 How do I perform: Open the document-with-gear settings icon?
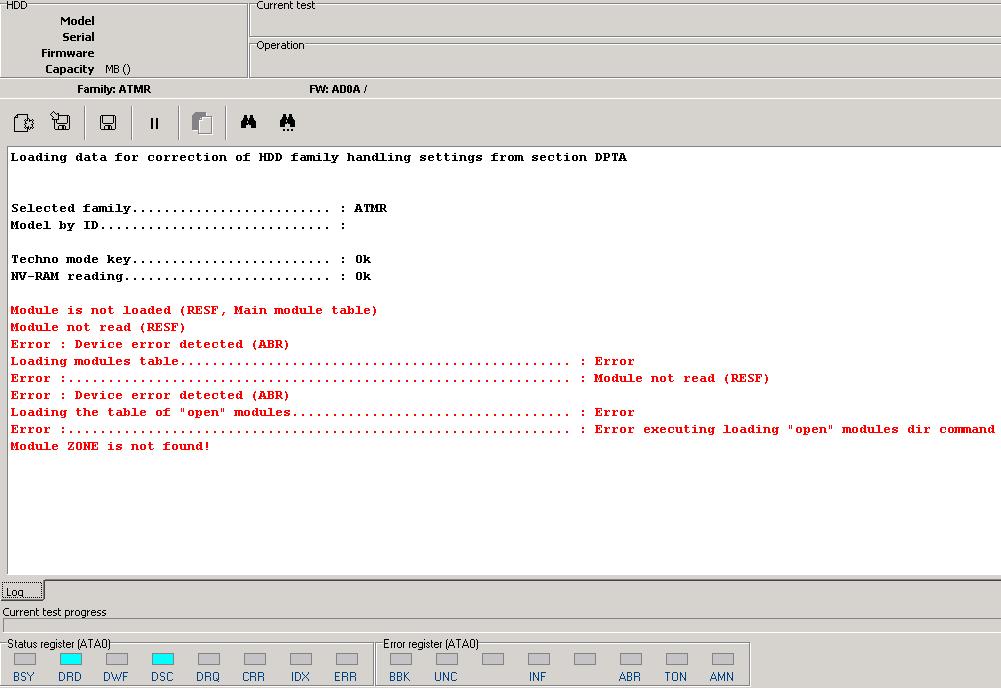click(24, 122)
